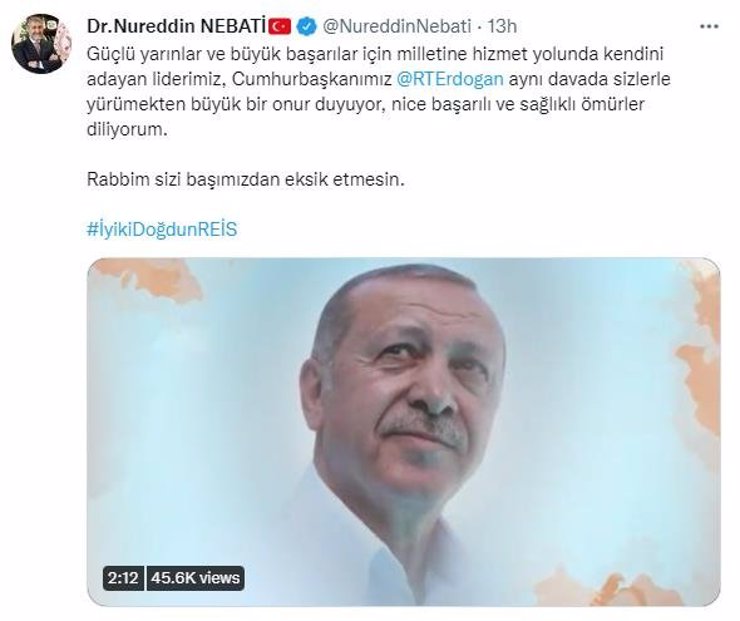Click the word 'Cumhurbaşkanımız' in the tweet text
Image resolution: width=740 pixels, height=621 pixels.
pos(312,79)
